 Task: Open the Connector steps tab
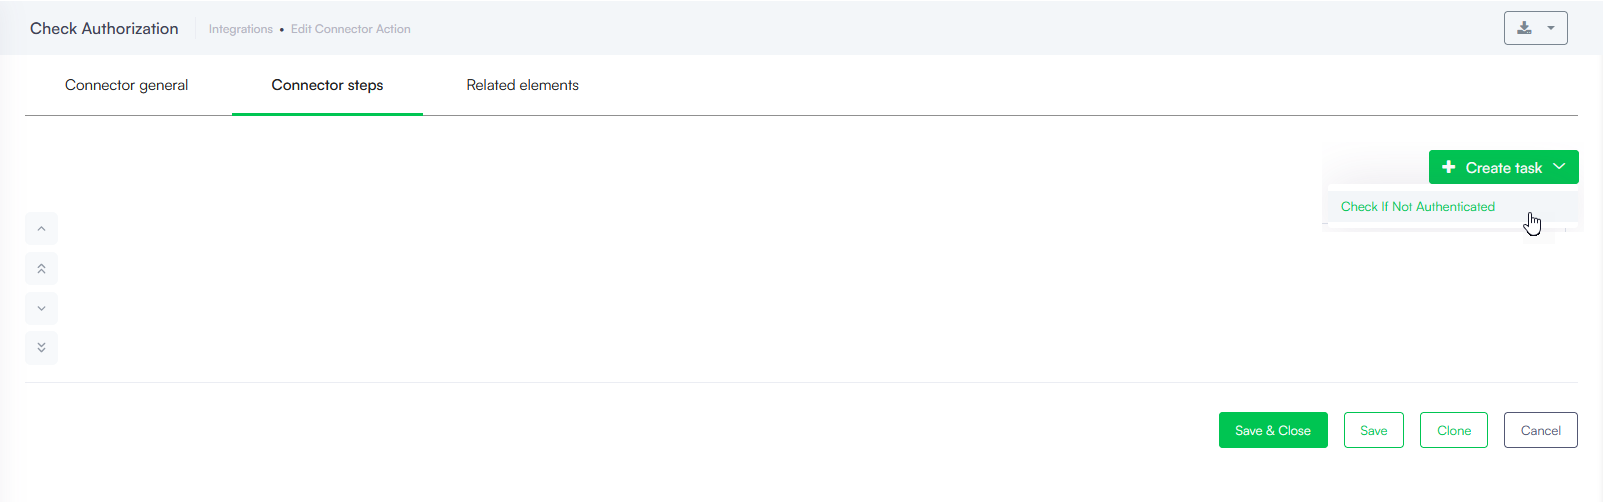327,85
